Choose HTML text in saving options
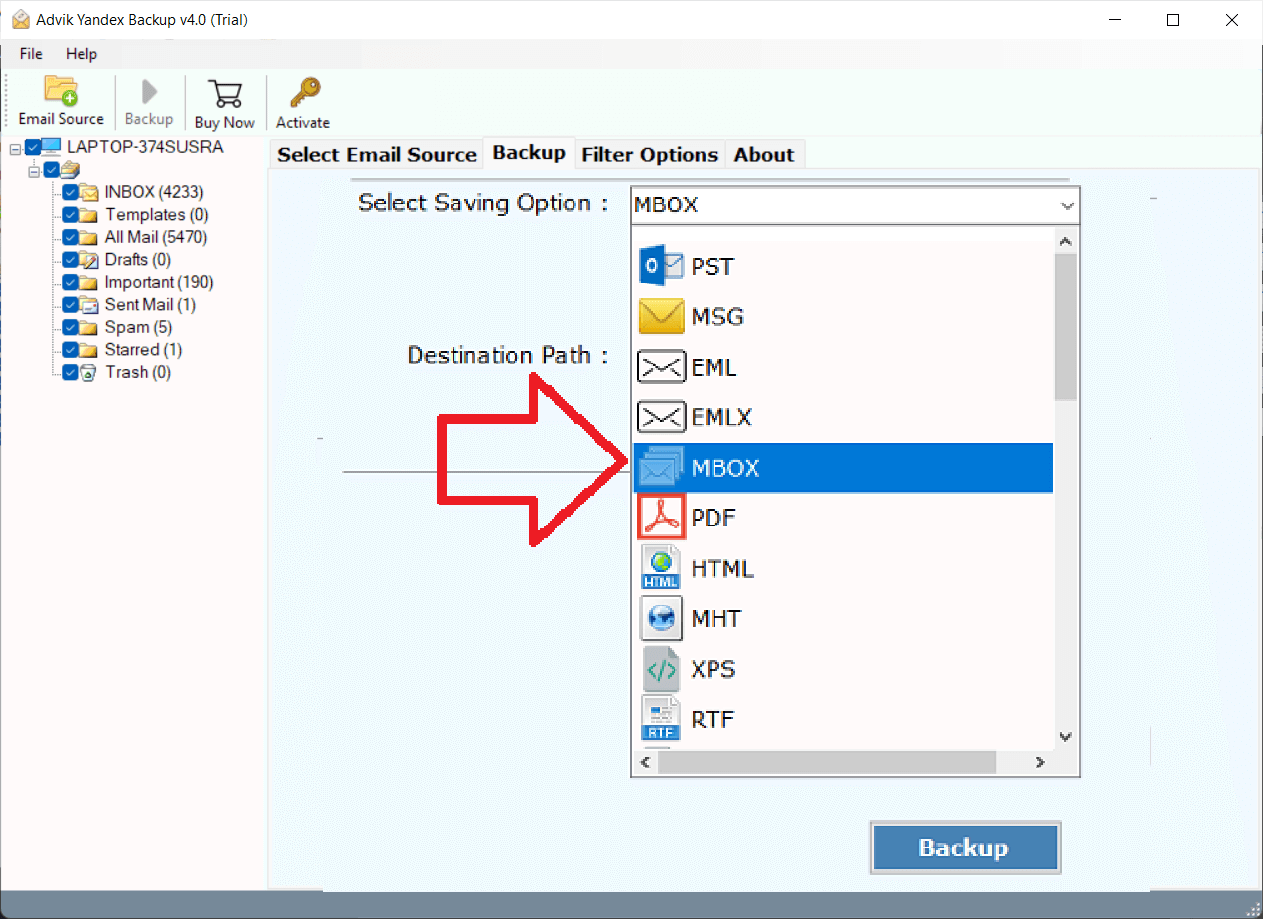1263x919 pixels. 723,569
